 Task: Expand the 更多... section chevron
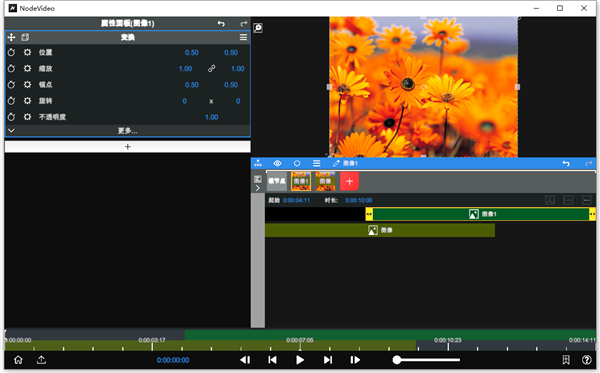click(11, 130)
